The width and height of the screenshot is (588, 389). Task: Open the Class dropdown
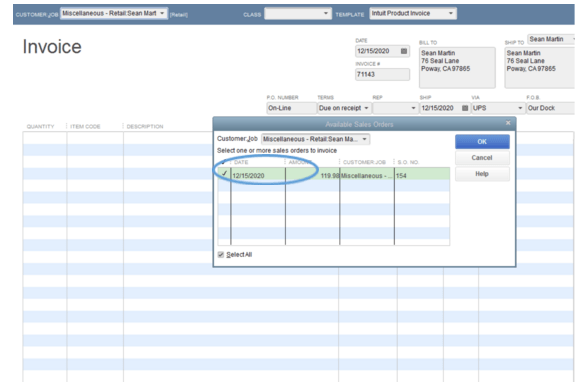coord(326,14)
